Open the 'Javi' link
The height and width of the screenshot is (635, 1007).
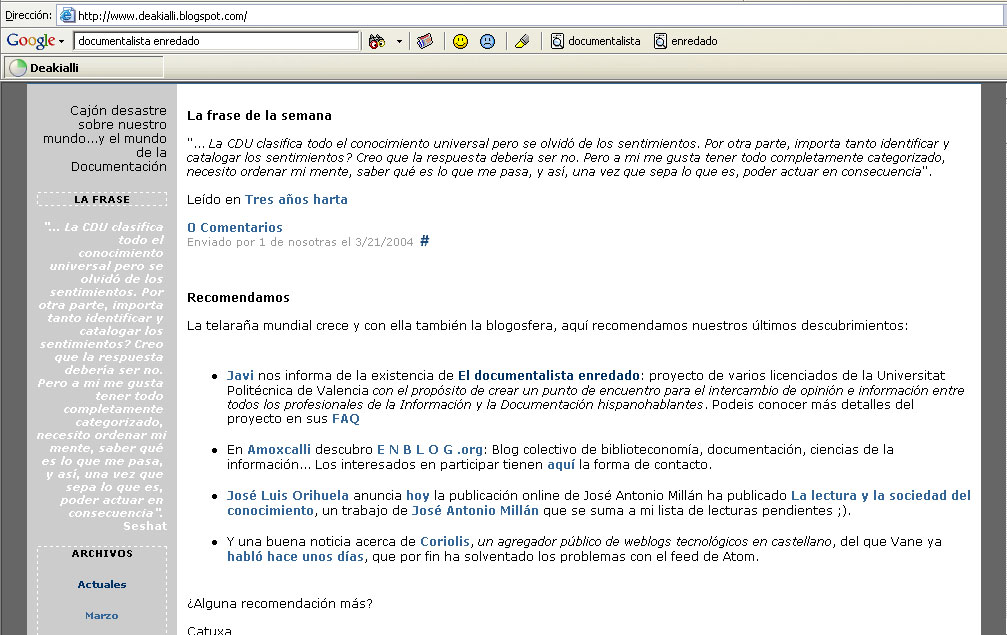pyautogui.click(x=240, y=376)
